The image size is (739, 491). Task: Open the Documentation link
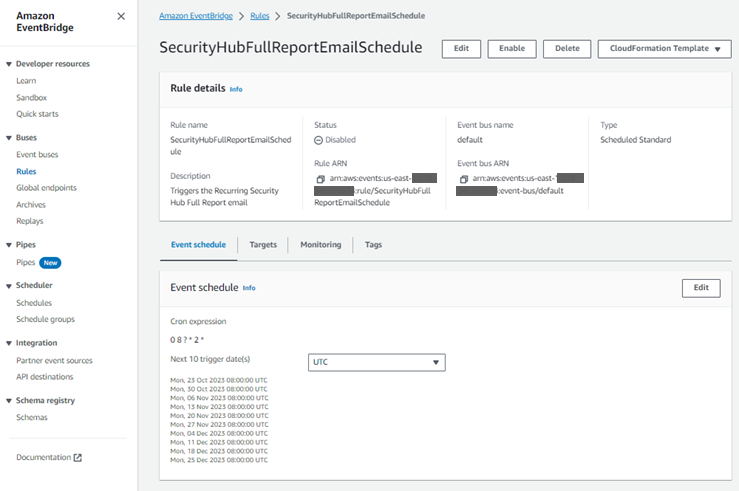click(x=43, y=458)
